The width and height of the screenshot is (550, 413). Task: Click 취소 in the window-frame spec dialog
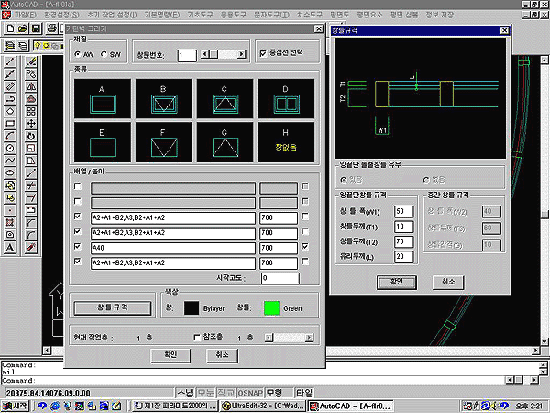[x=448, y=282]
